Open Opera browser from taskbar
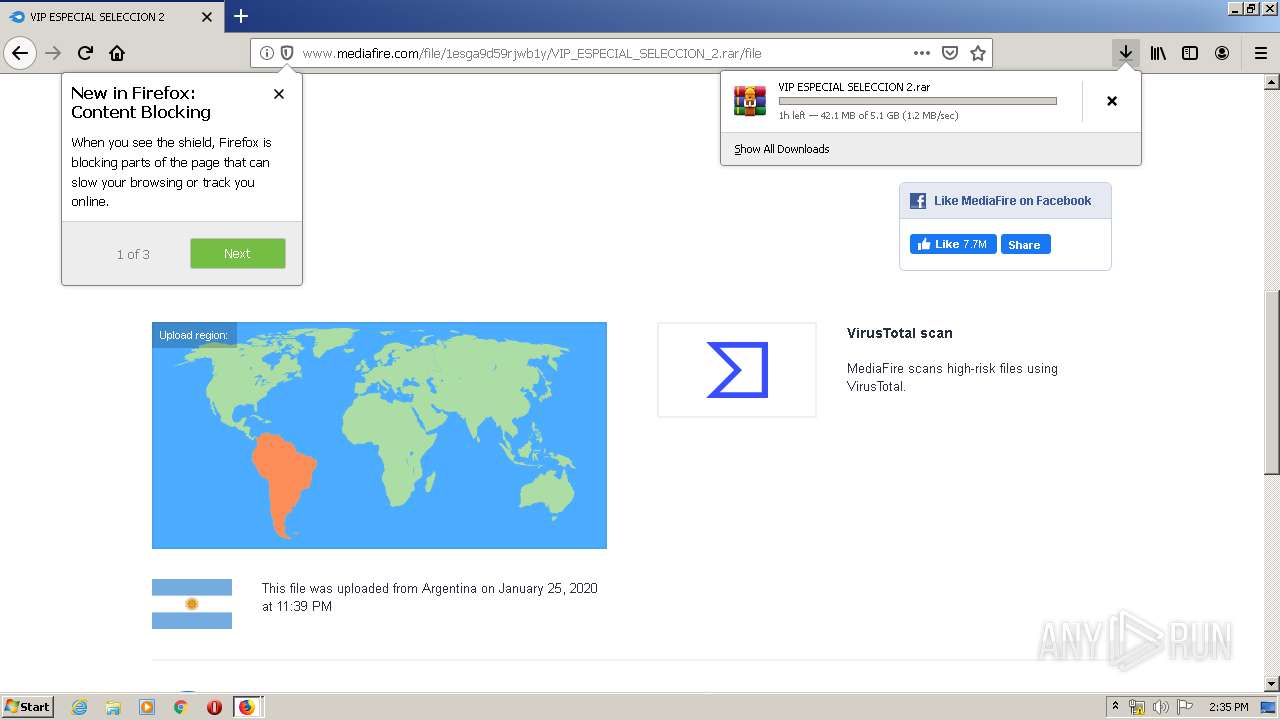 [214, 707]
